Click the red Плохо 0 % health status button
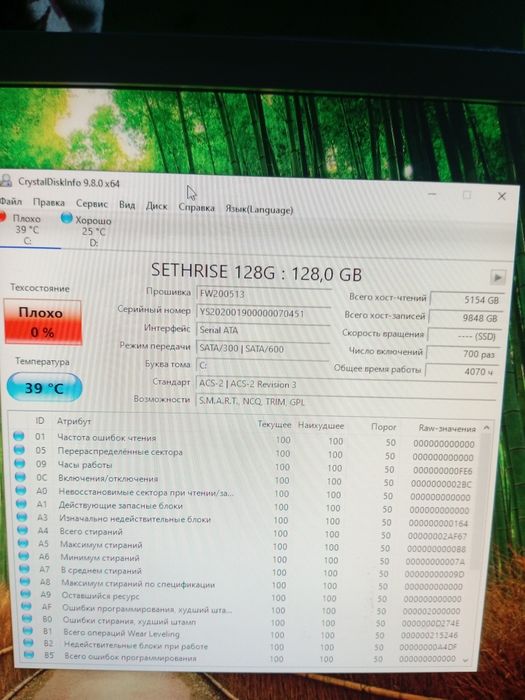525x700 pixels. pyautogui.click(x=42, y=322)
